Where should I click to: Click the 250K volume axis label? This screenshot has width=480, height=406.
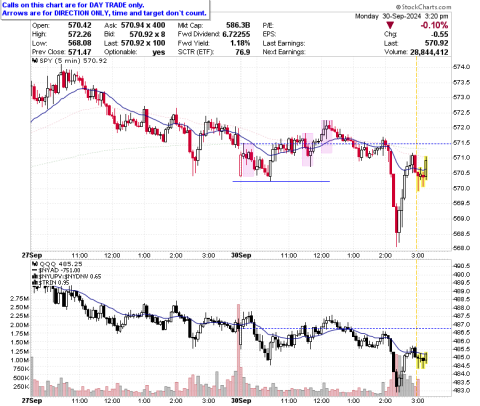tap(20, 387)
